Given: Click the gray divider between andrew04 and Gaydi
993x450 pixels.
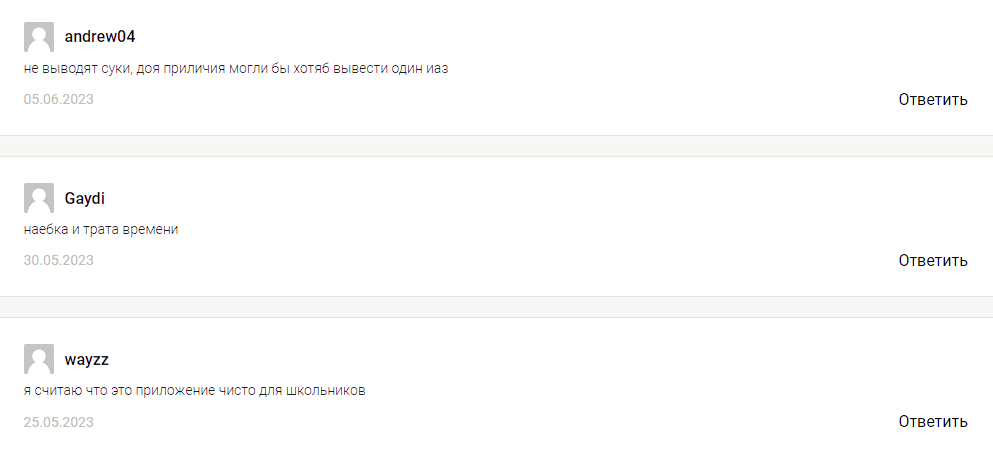Looking at the screenshot, I should click(x=496, y=146).
